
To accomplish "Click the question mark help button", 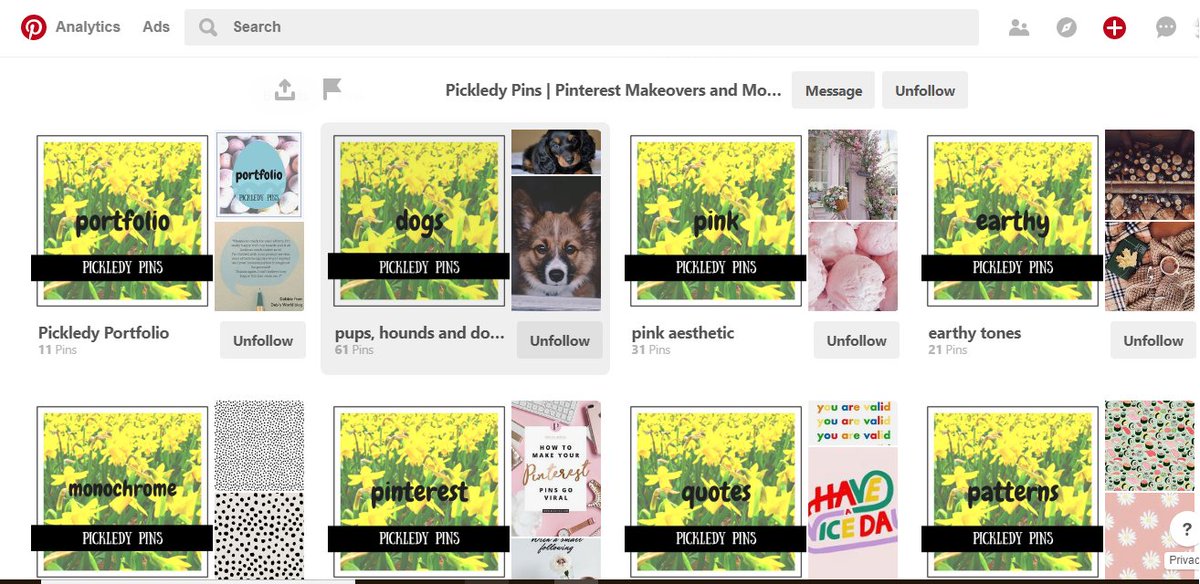I will pos(1185,530).
